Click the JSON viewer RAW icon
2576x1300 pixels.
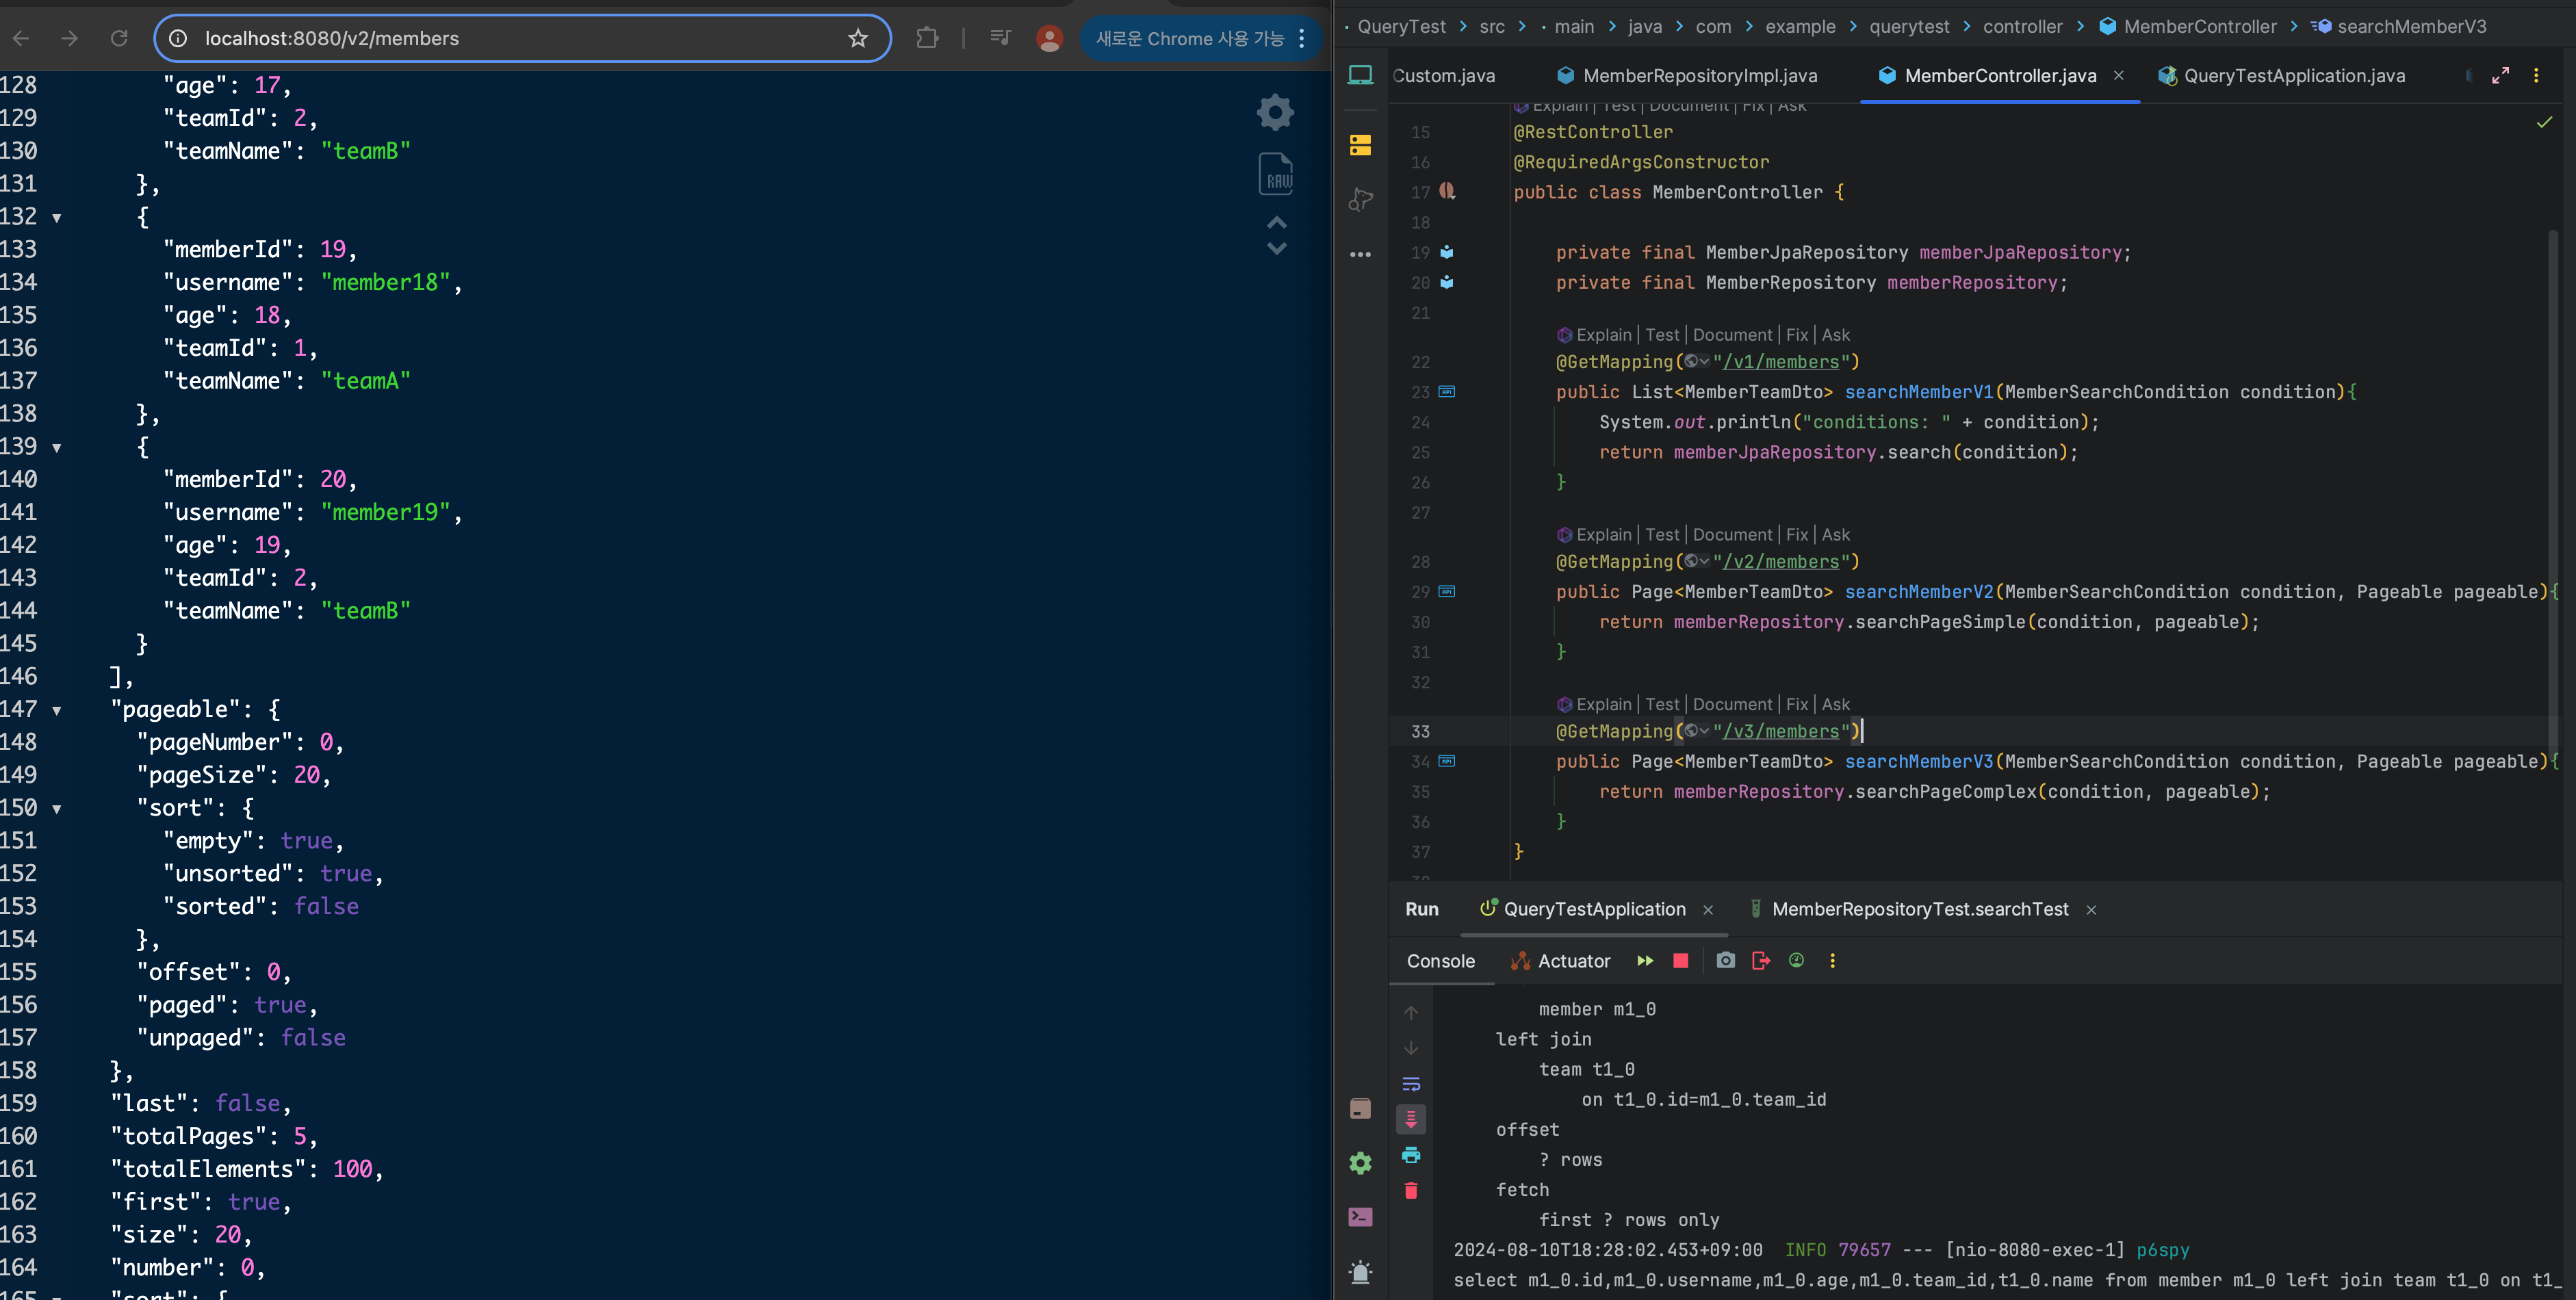(1276, 175)
